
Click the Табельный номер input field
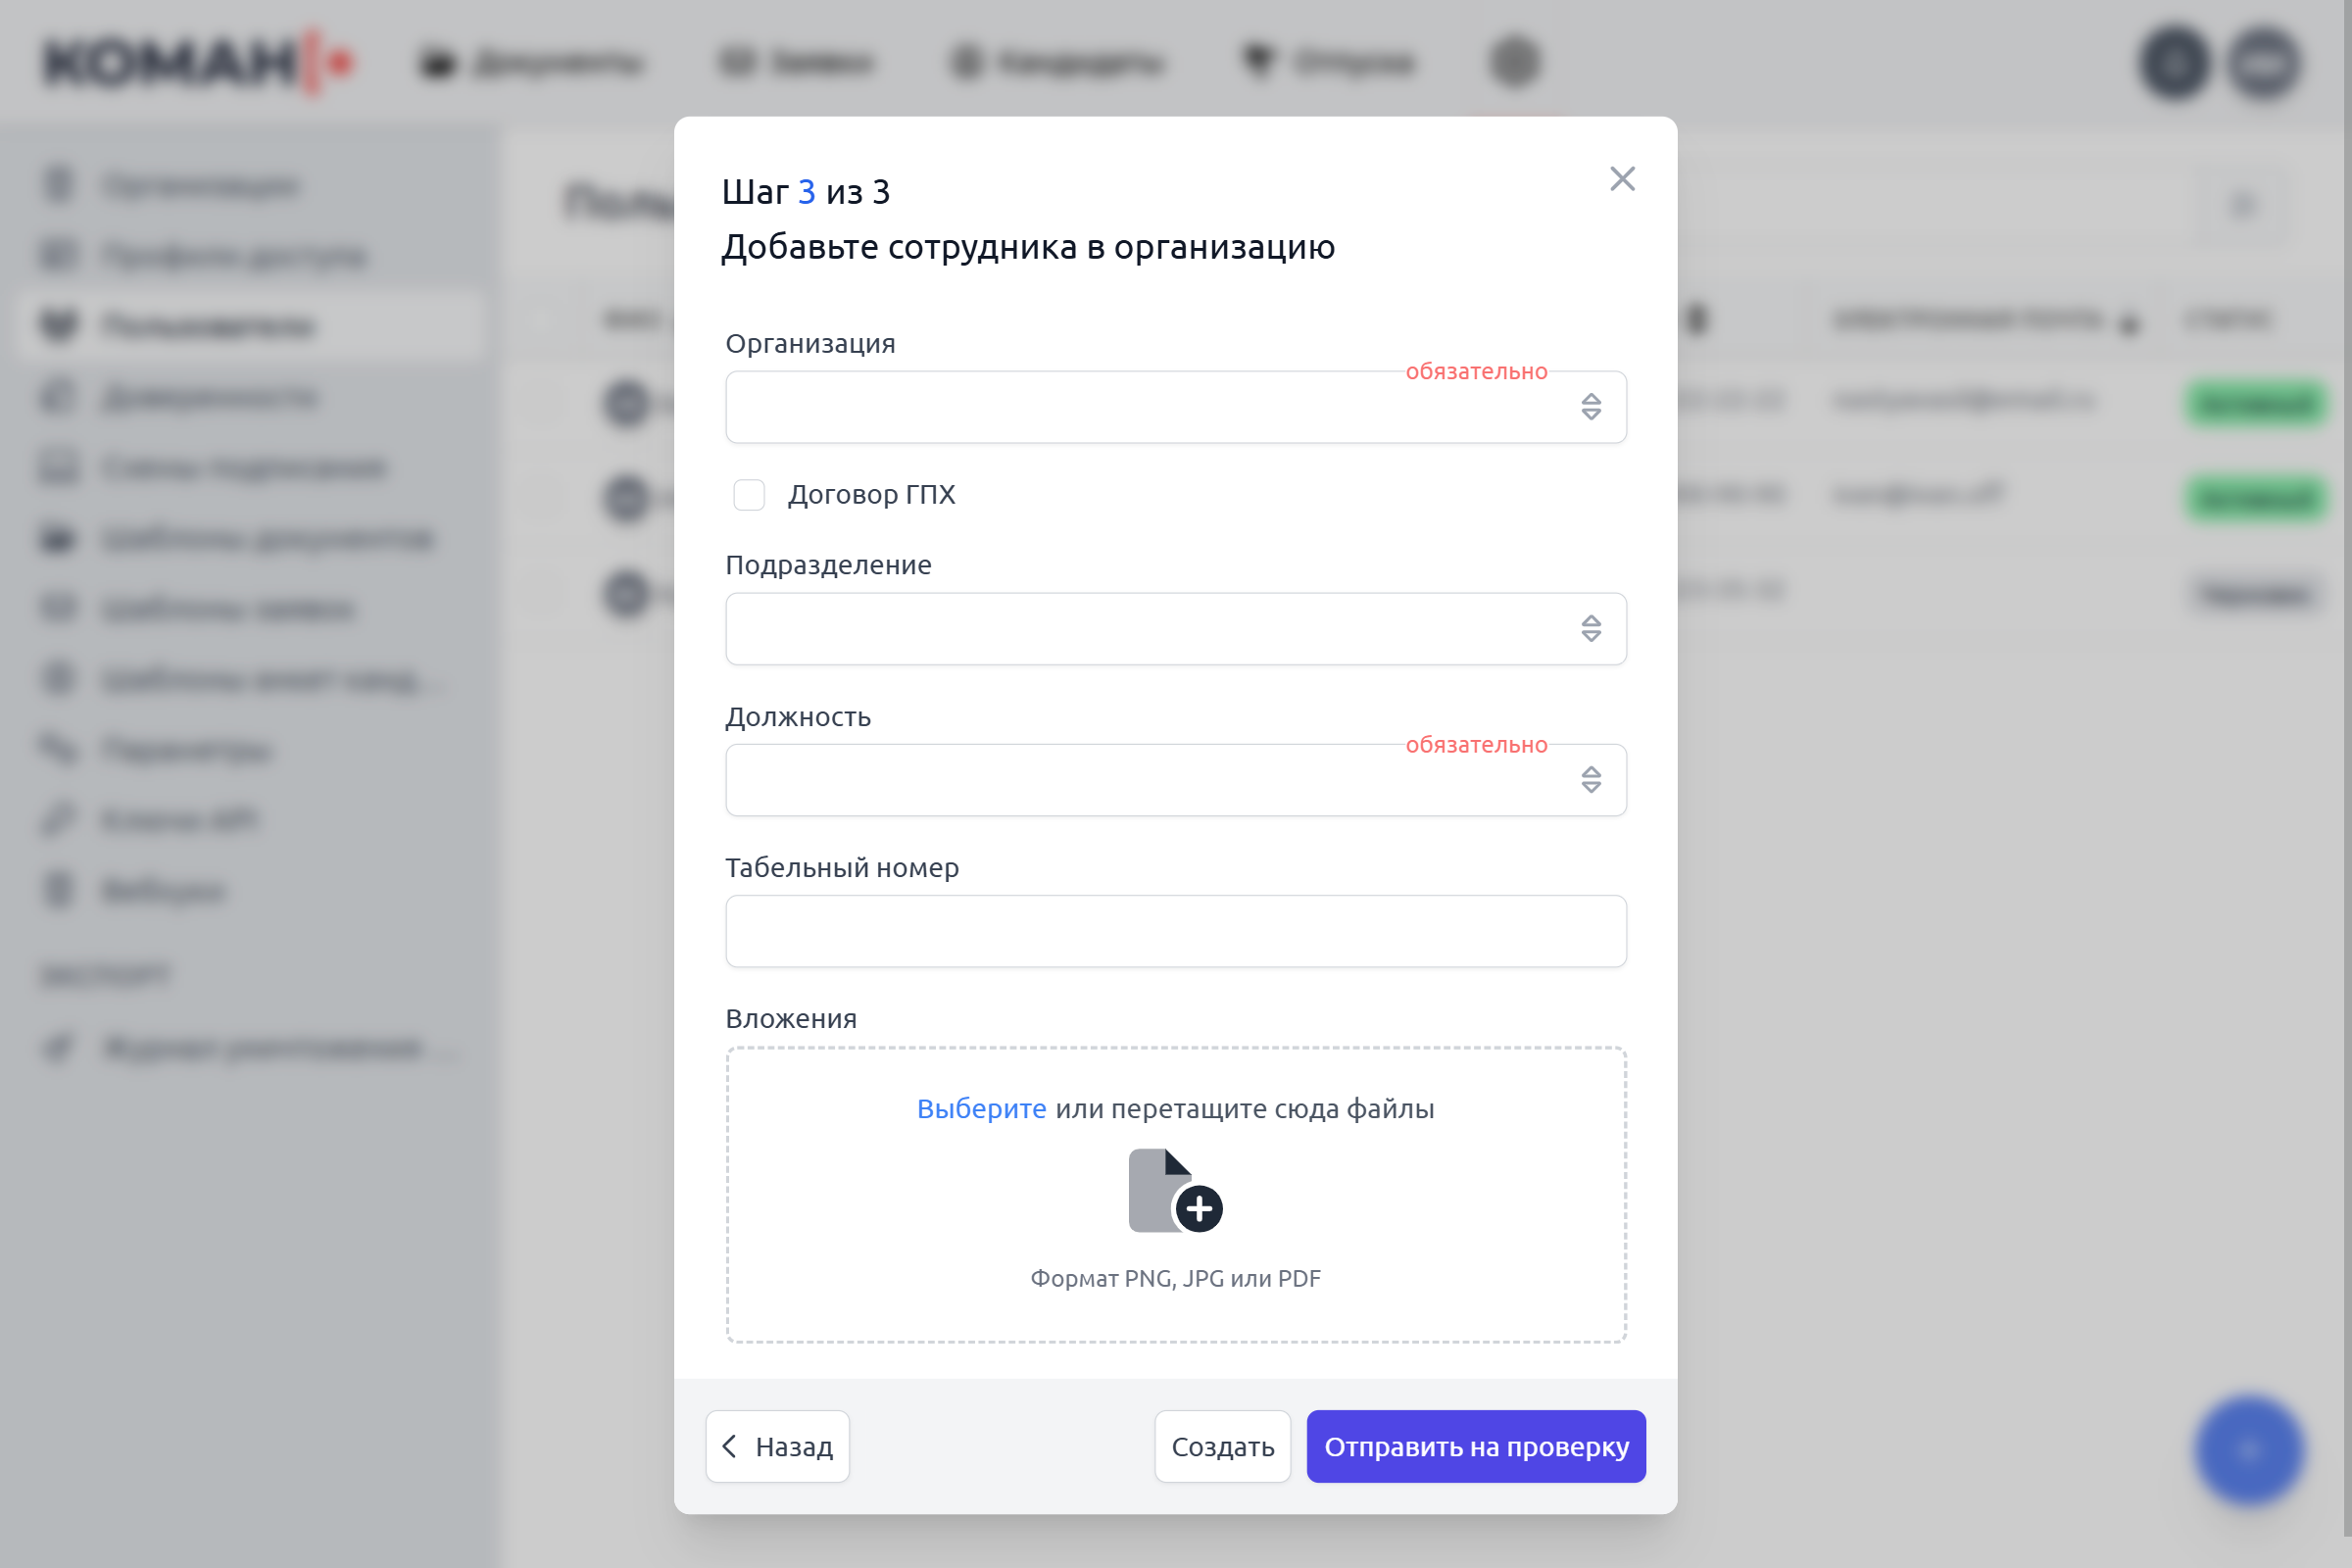(x=1175, y=931)
